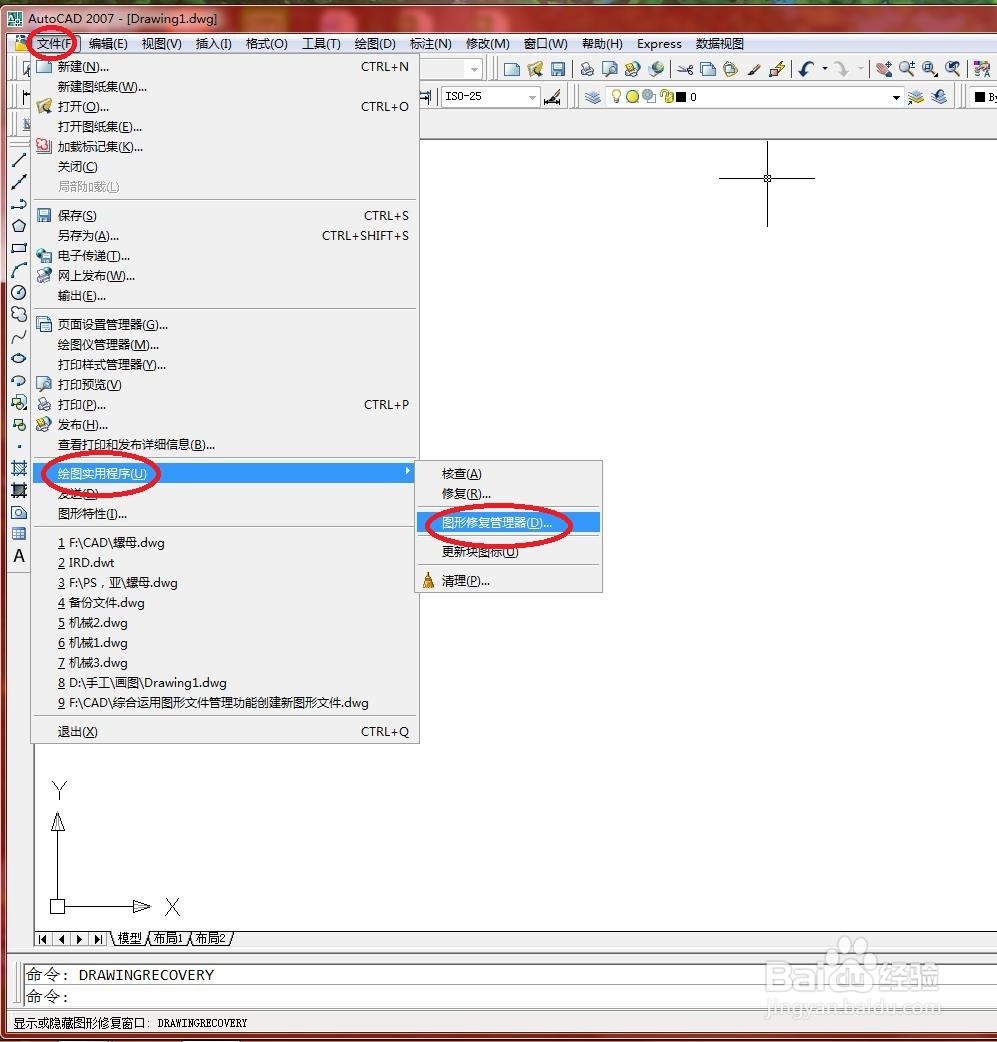
Task: Switch to the 布局2 layout tab
Action: coord(210,938)
